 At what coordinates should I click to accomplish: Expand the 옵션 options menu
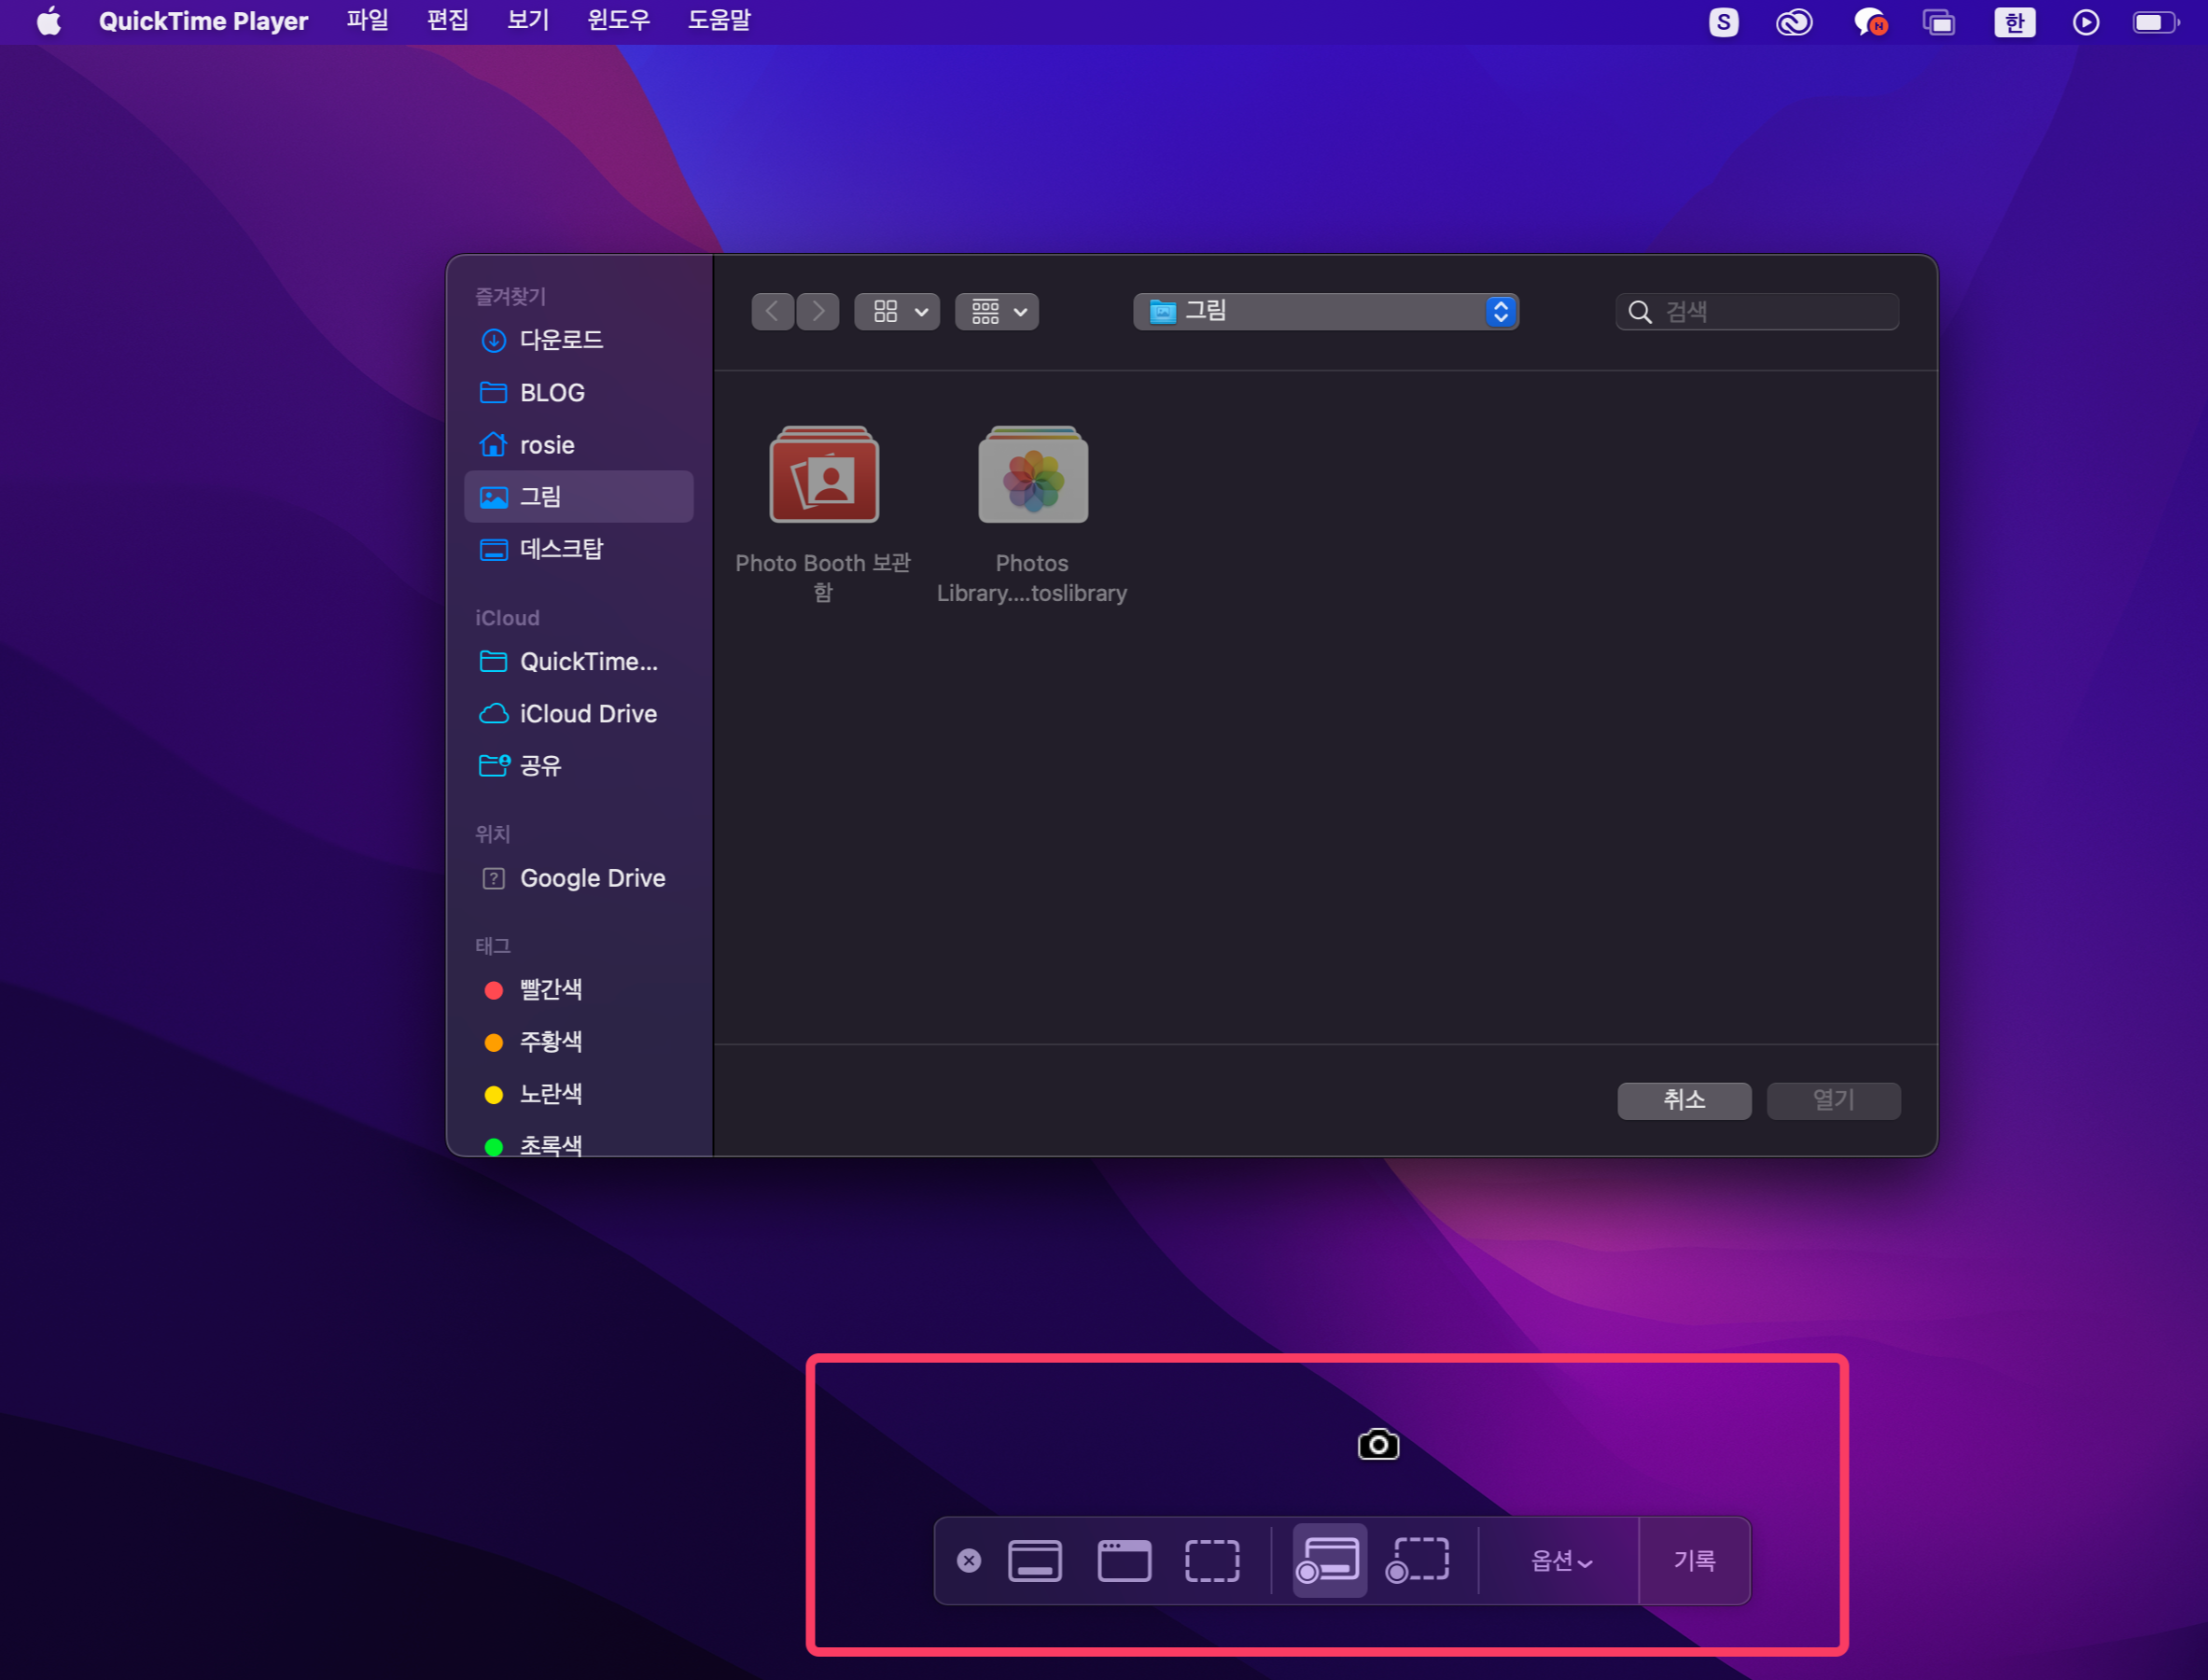pos(1560,1560)
